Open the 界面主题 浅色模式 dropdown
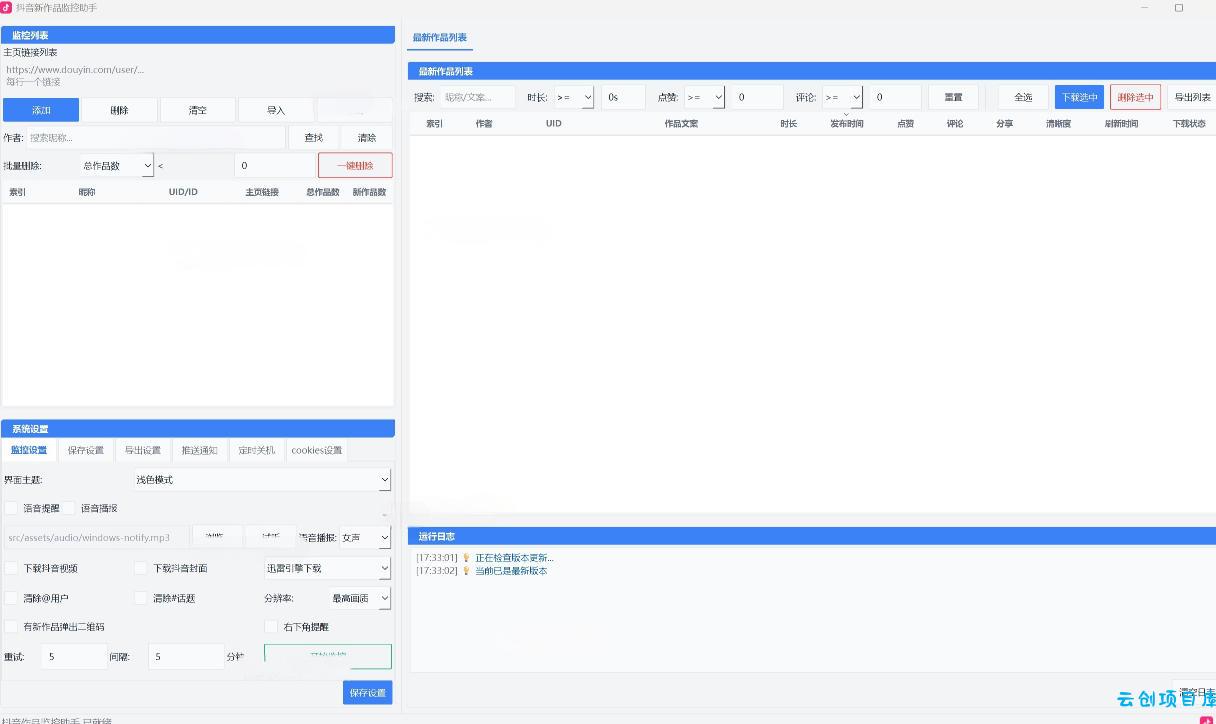The height and width of the screenshot is (724, 1216). point(262,480)
